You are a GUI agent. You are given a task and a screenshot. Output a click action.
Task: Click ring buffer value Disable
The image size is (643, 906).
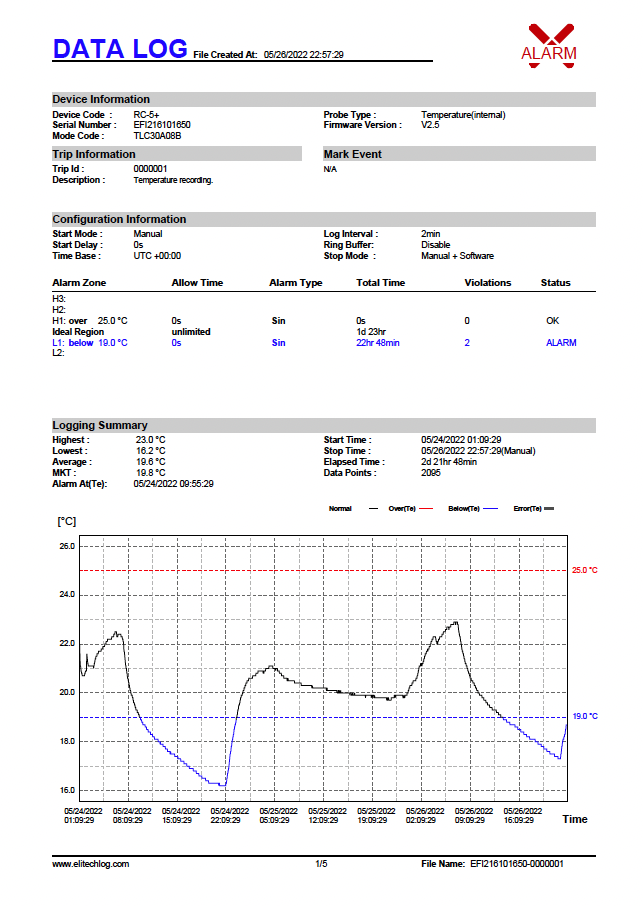[x=436, y=245]
